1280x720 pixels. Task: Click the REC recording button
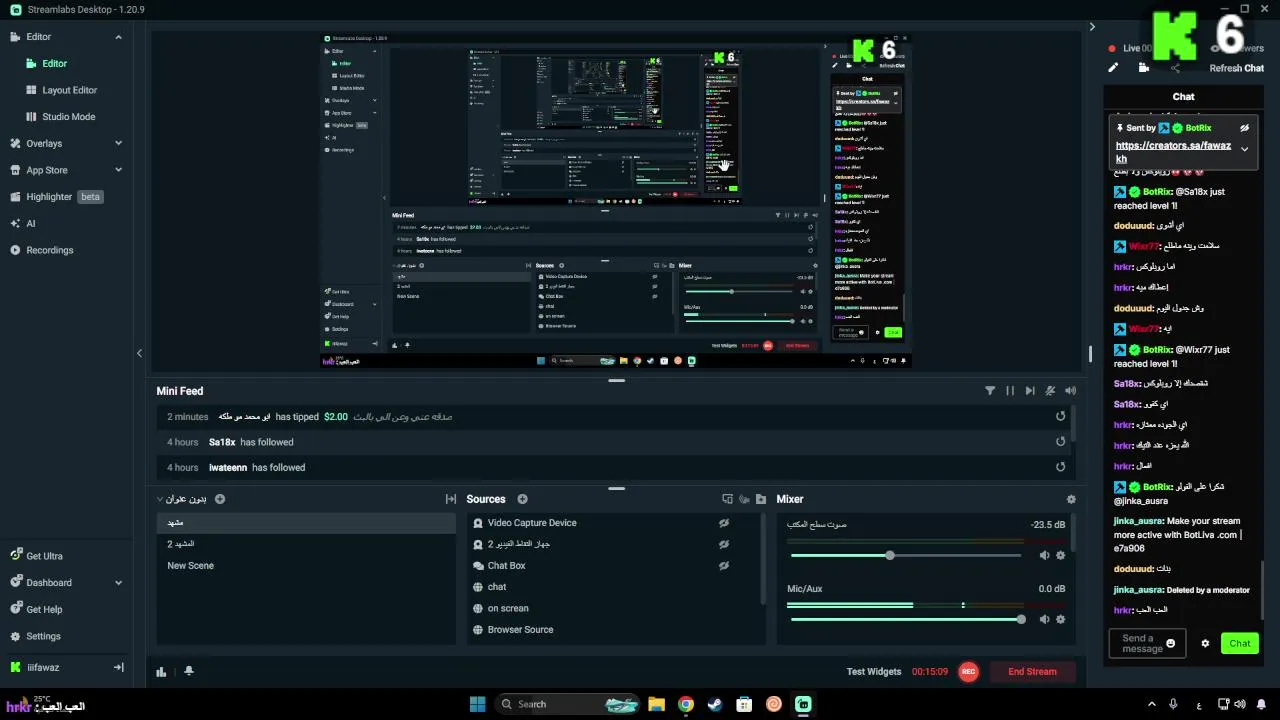pyautogui.click(x=968, y=672)
